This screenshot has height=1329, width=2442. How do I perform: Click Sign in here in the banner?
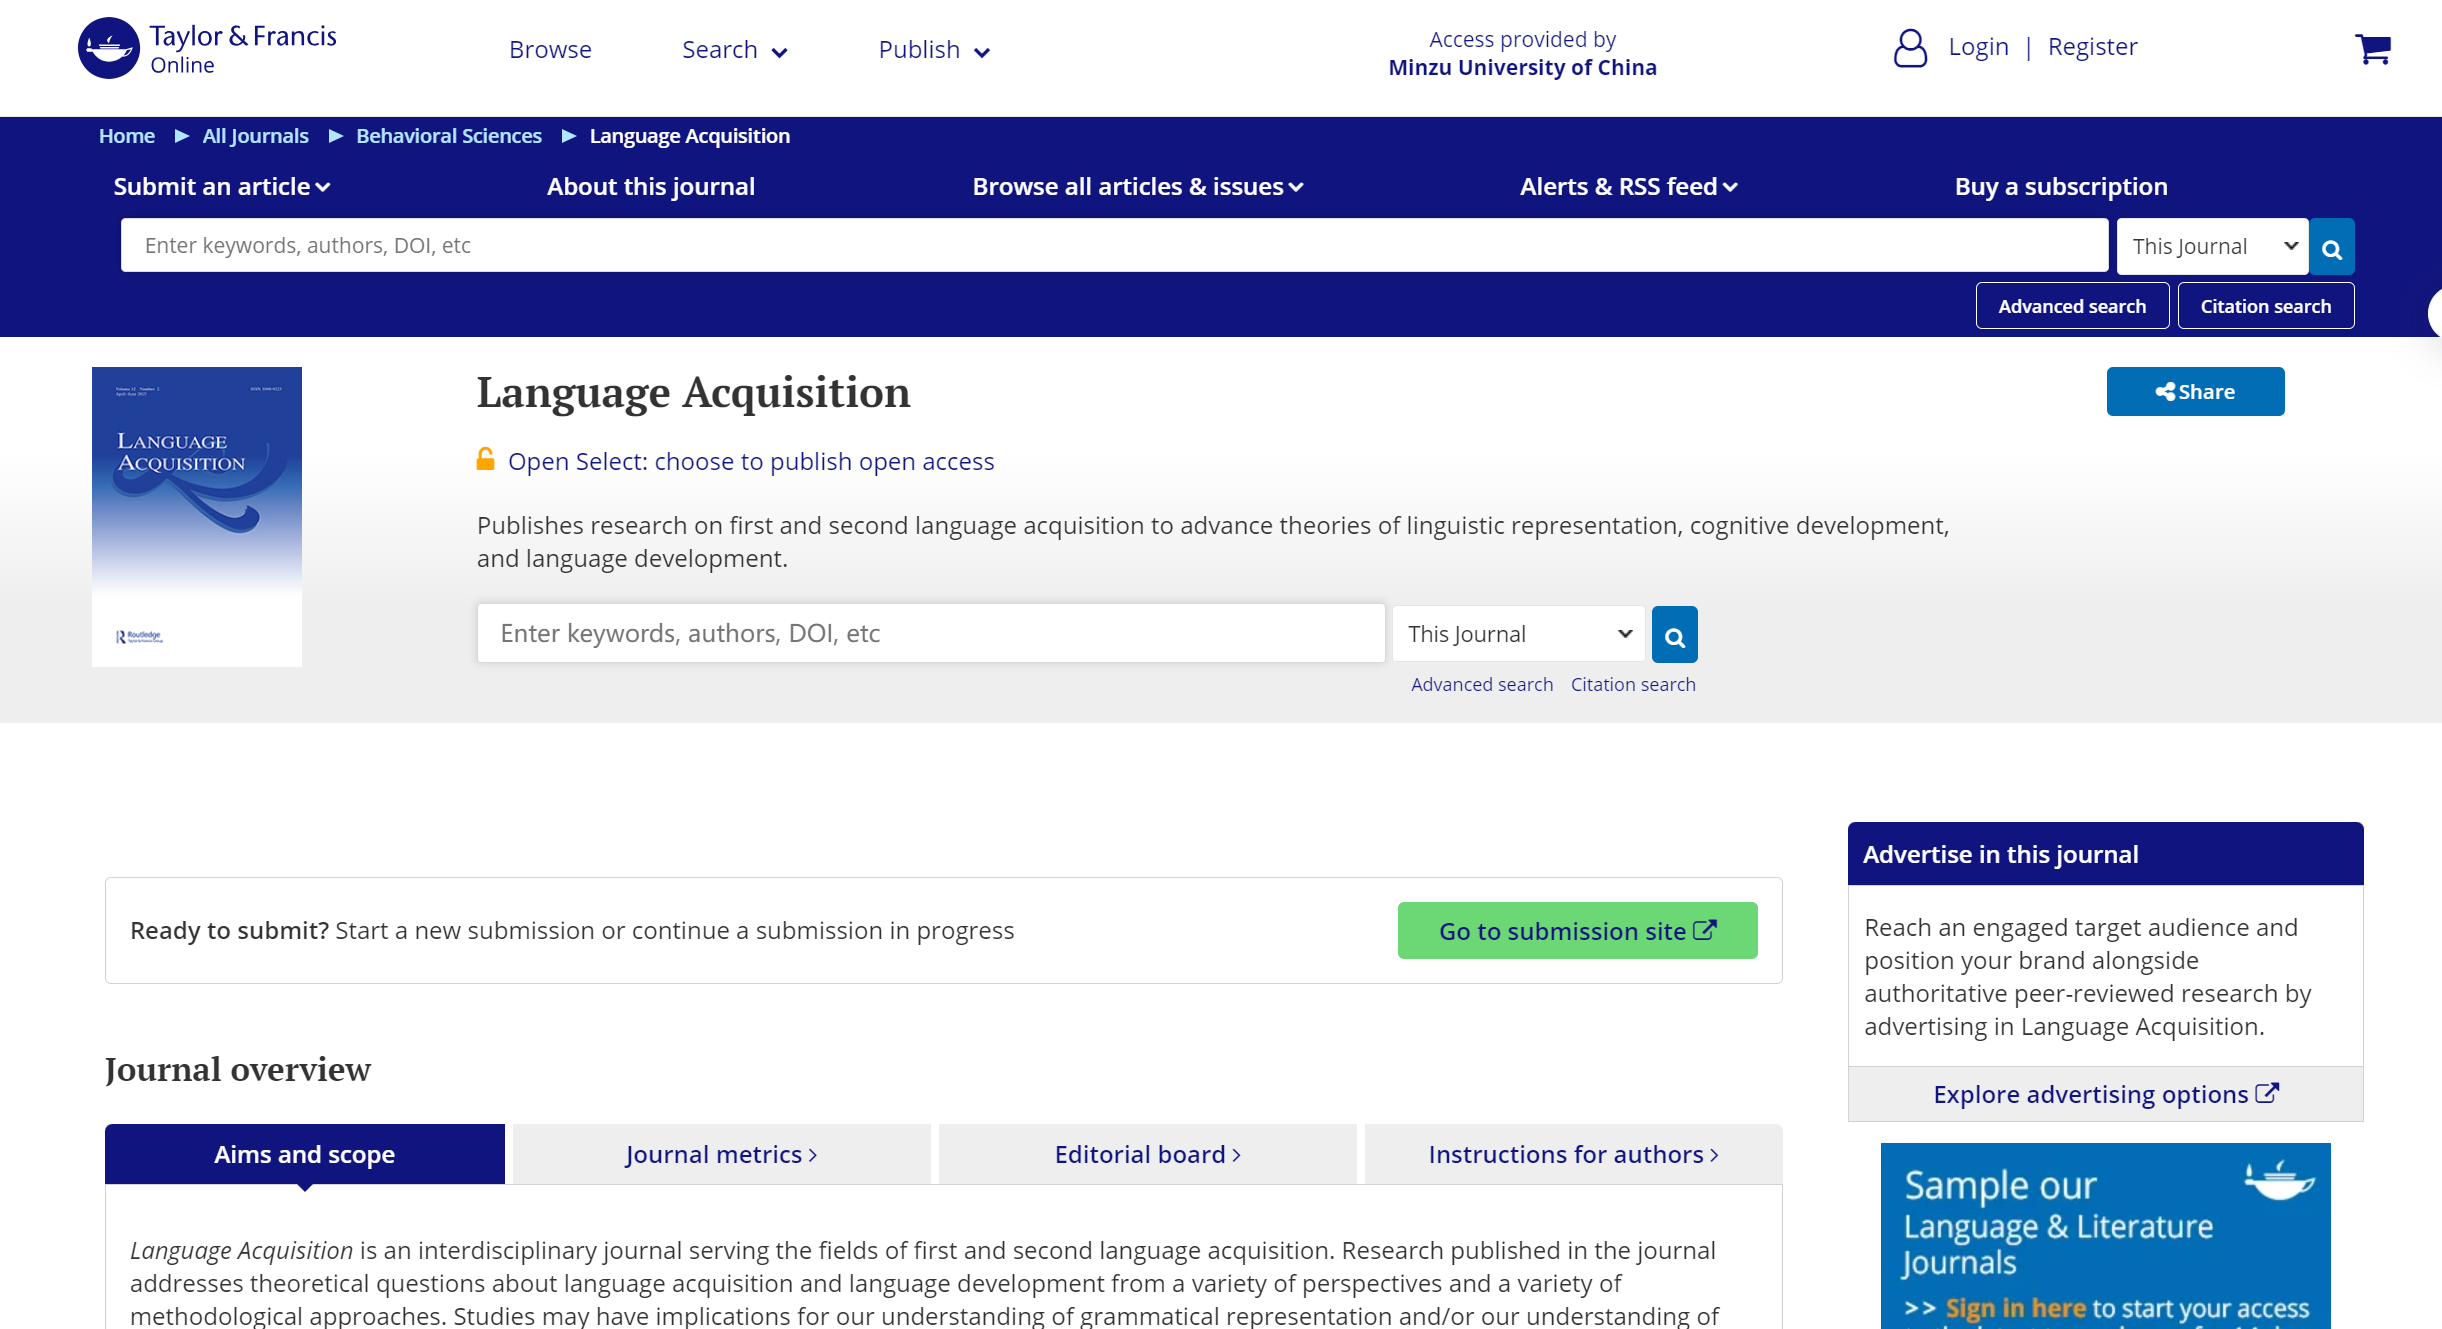tap(2015, 1308)
